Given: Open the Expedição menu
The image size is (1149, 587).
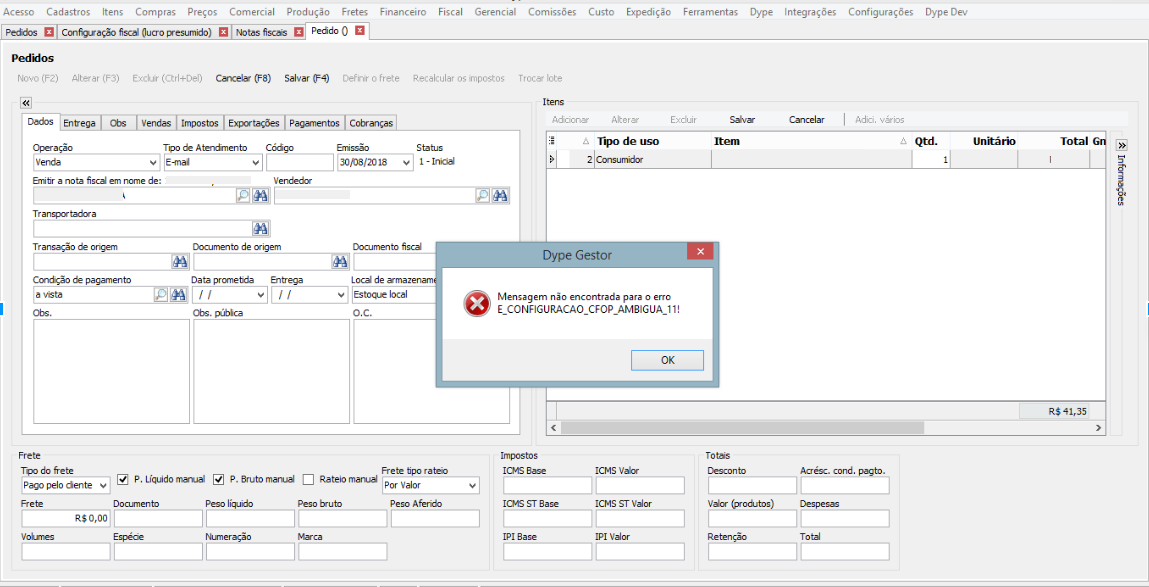Looking at the screenshot, I should 649,12.
